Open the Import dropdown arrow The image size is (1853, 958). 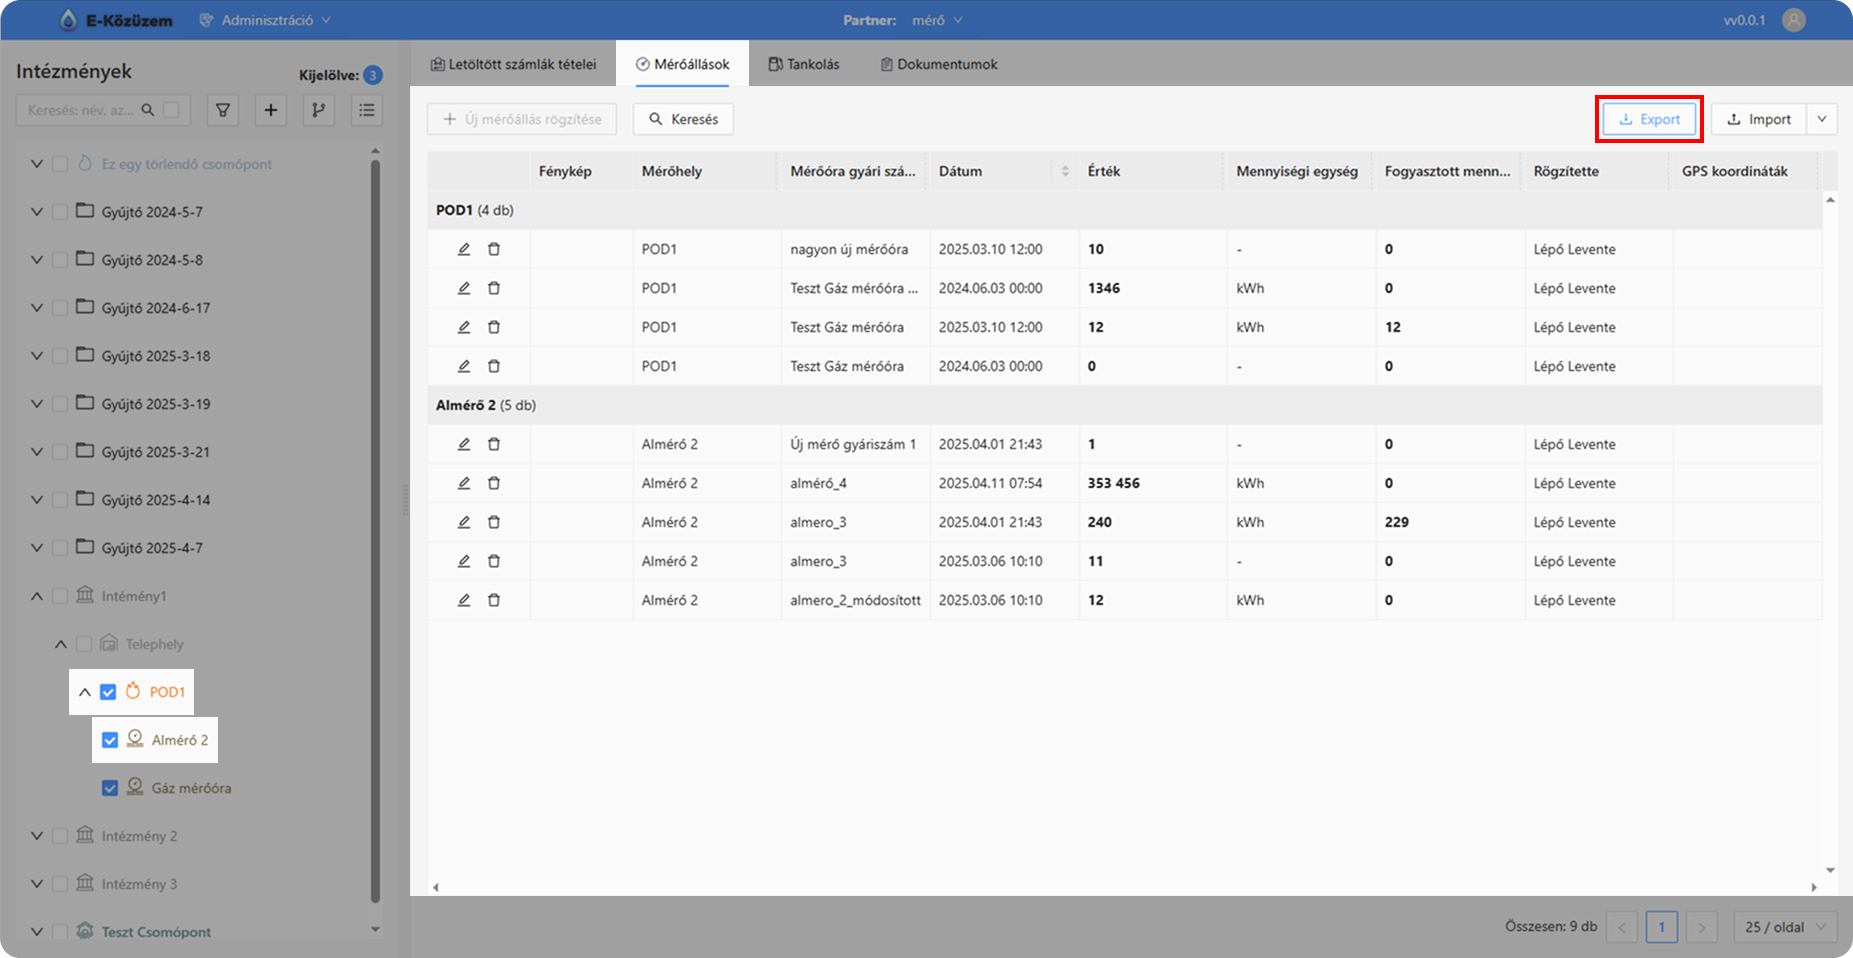1821,119
